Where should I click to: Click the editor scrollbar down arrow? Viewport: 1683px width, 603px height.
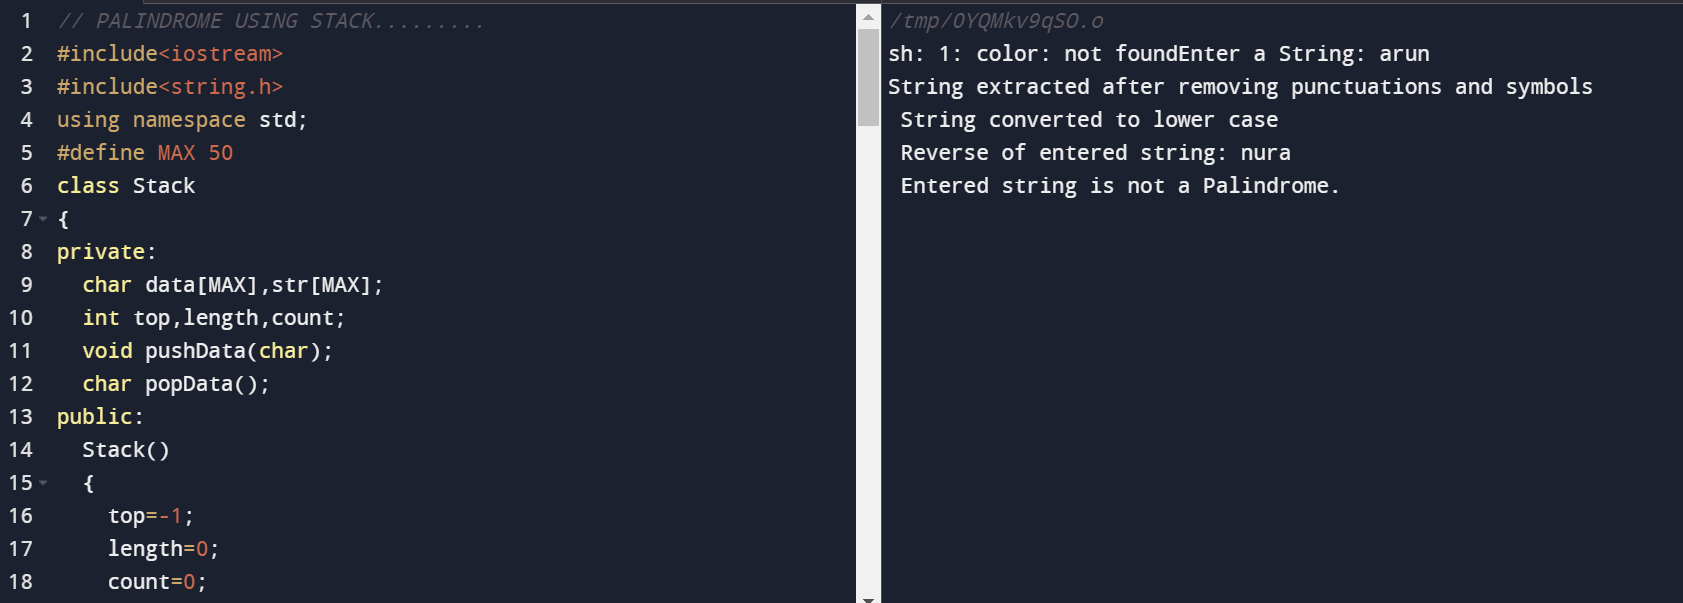868,598
